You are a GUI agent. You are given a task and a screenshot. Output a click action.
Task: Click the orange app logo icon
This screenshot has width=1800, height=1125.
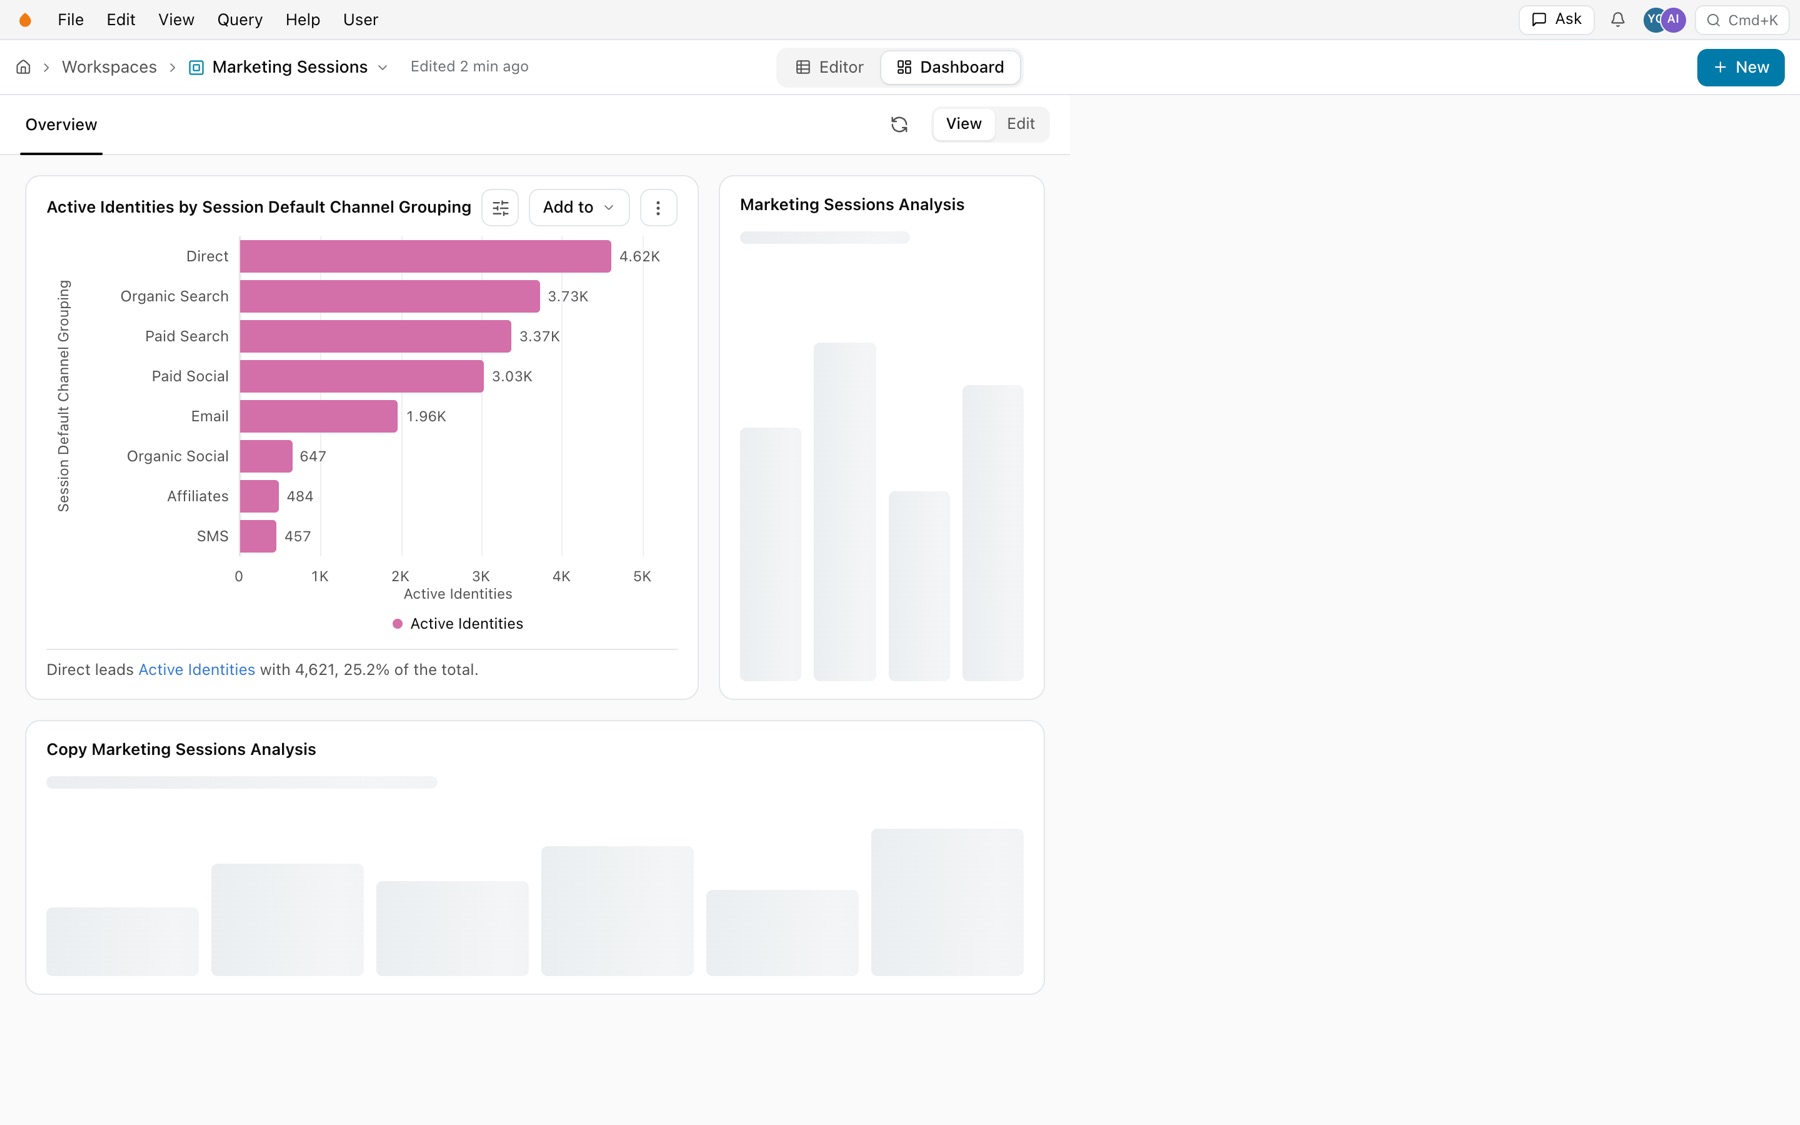pyautogui.click(x=25, y=20)
